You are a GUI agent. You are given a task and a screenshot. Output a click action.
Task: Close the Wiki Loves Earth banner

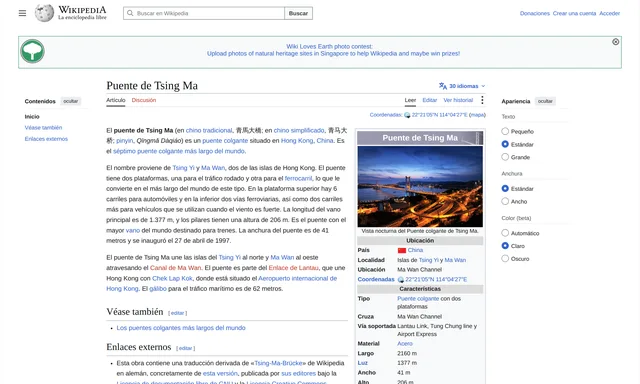coord(616,42)
